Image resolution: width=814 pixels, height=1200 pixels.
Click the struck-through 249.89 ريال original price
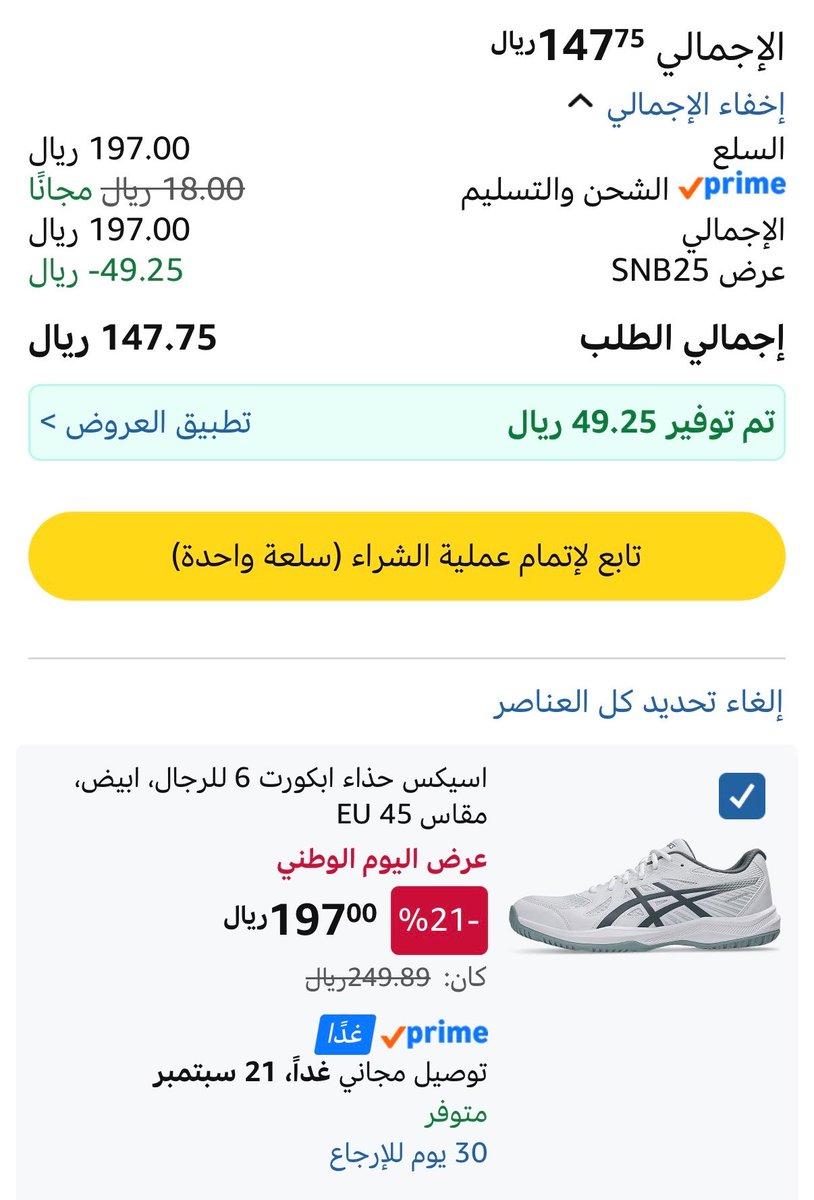pos(367,980)
